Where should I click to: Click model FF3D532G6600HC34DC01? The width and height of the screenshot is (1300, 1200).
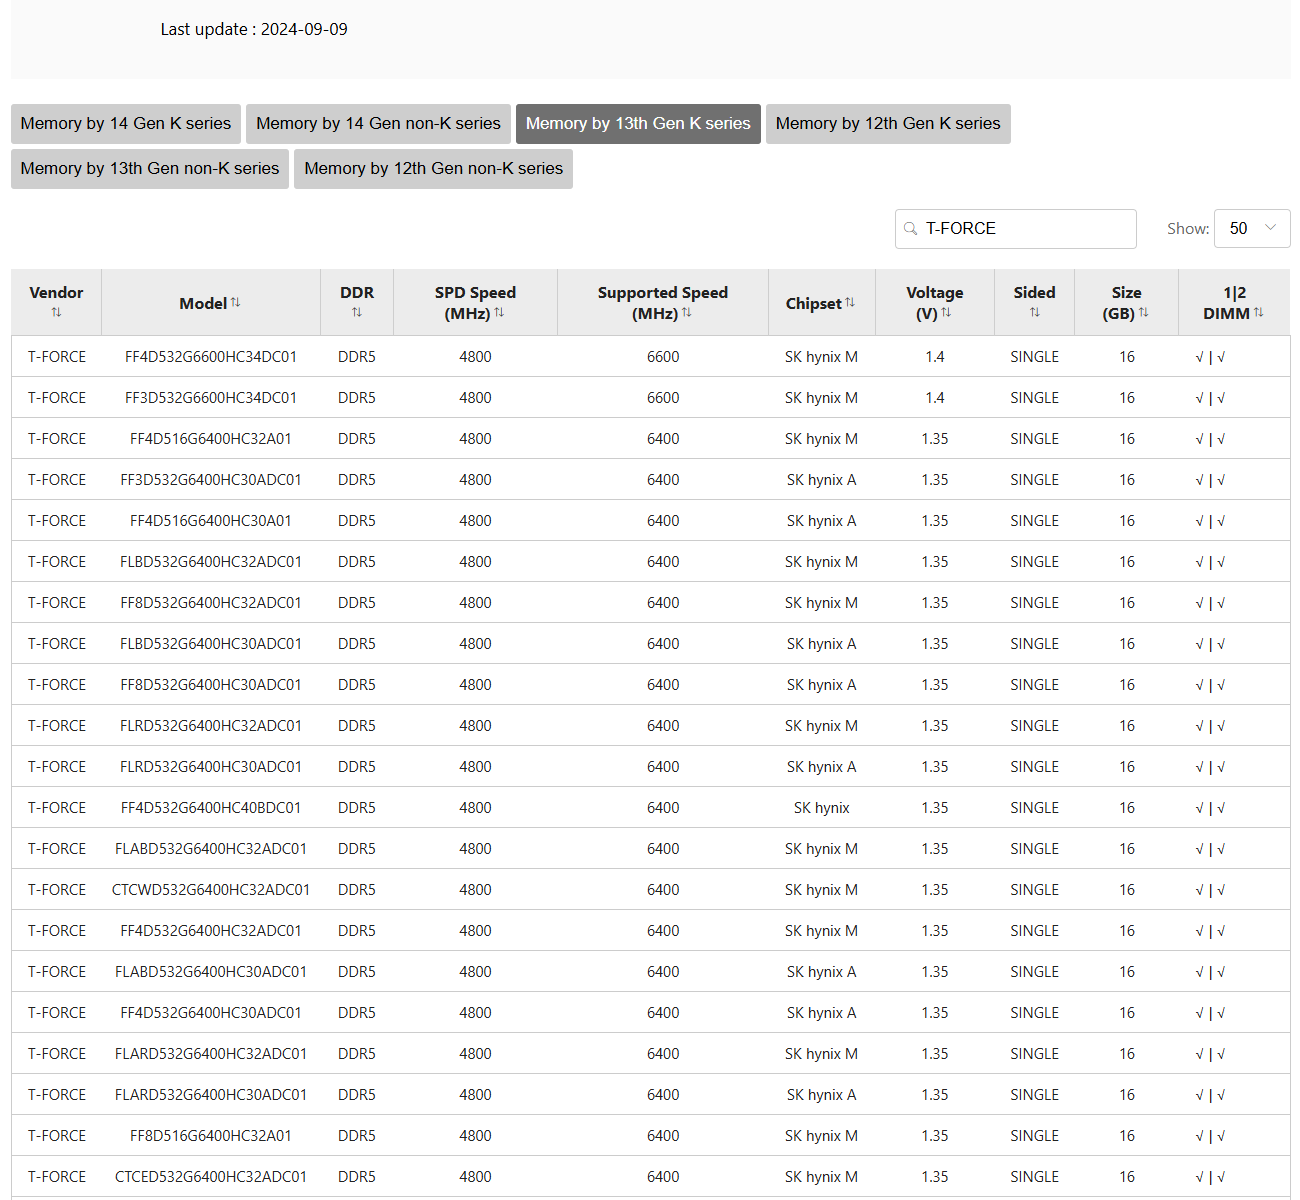[x=211, y=398]
